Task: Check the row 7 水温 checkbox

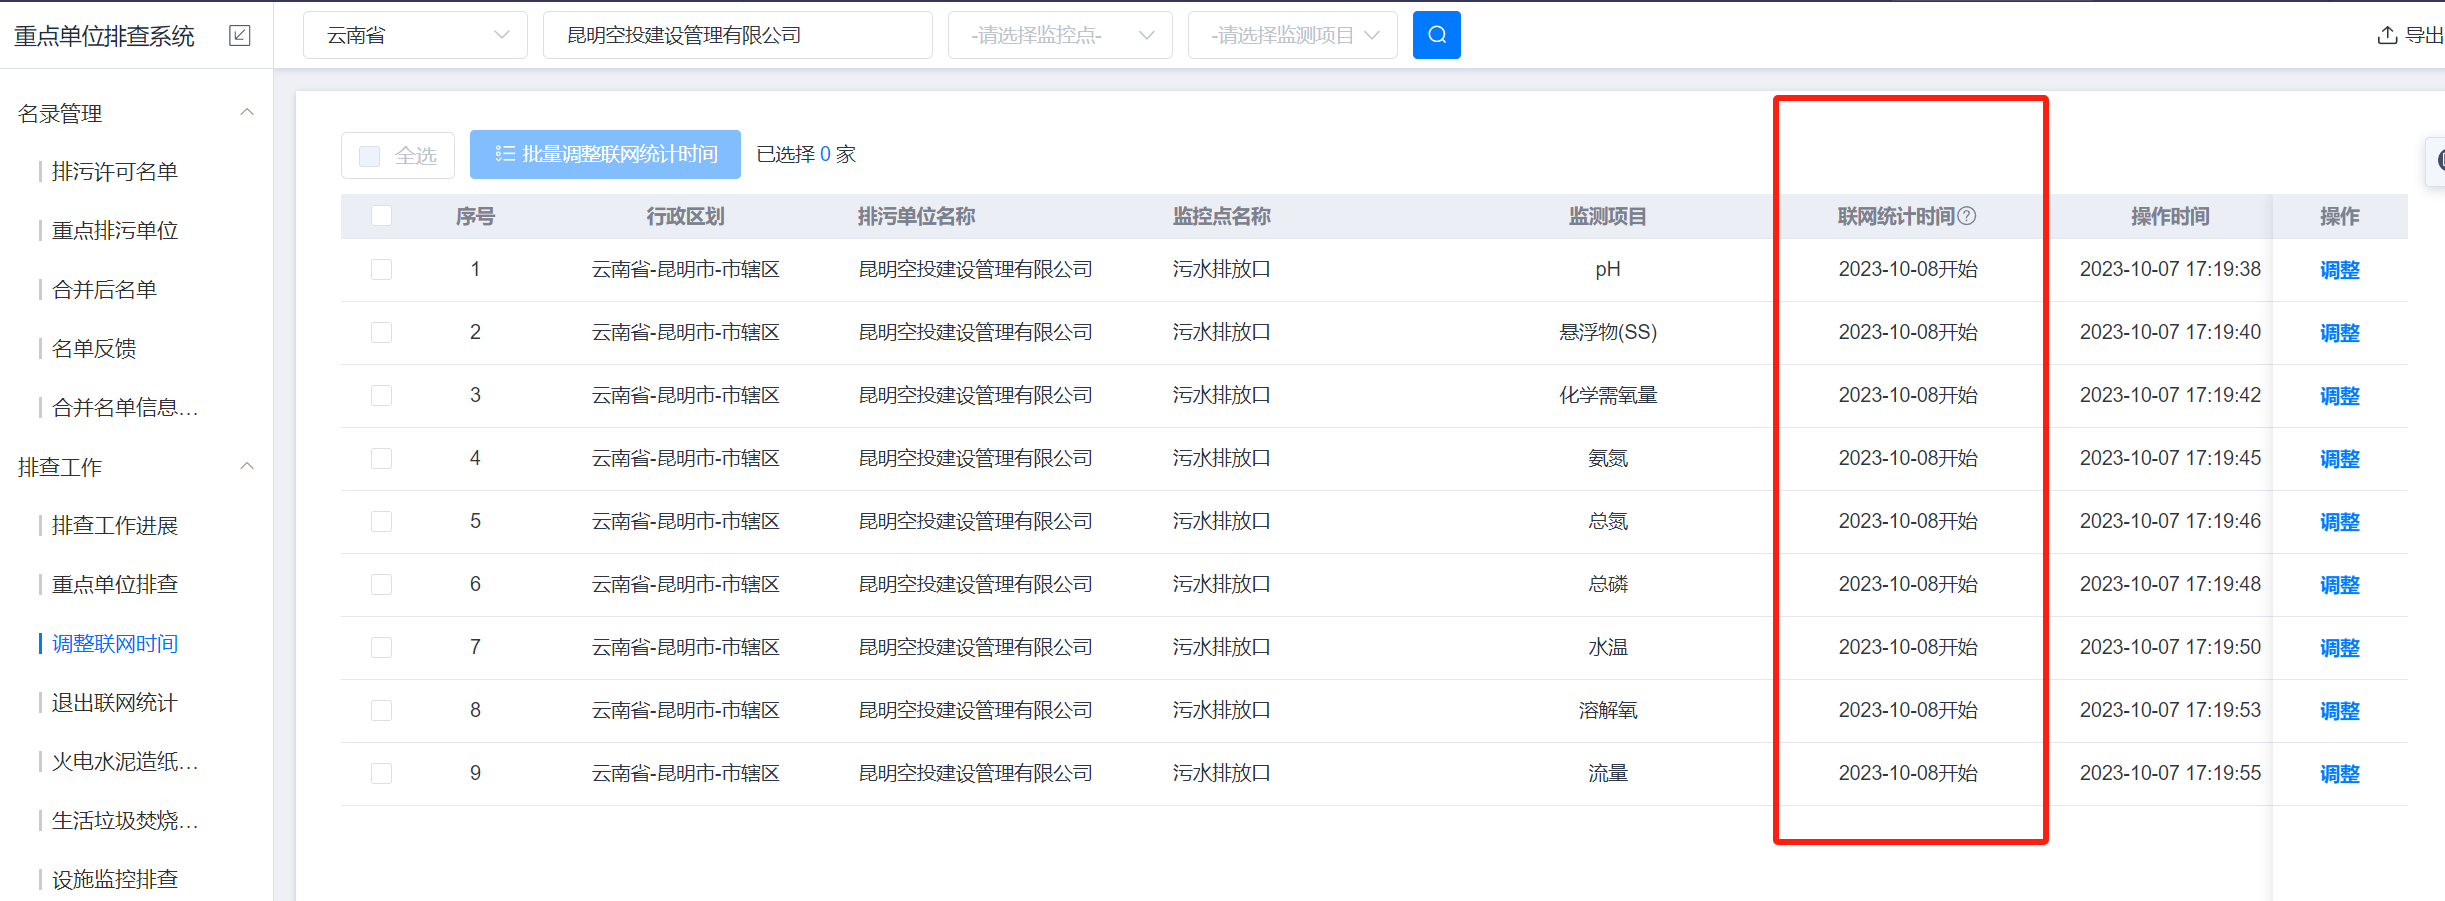Action: 381,647
